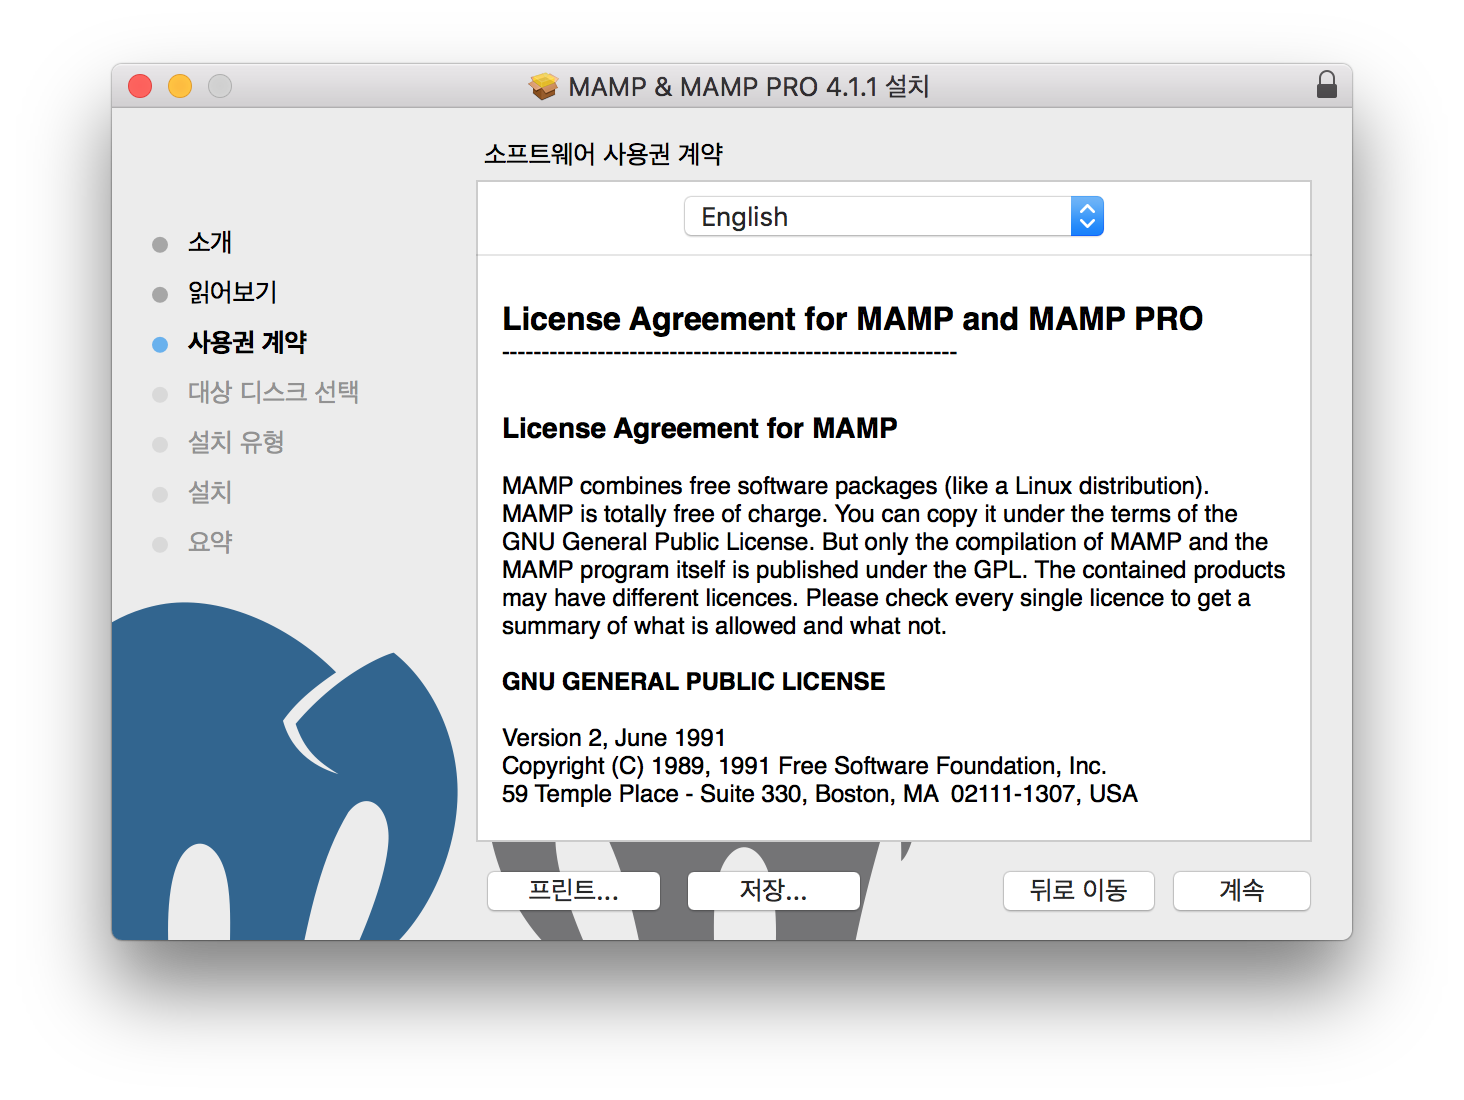Click the 프린트... button
This screenshot has width=1464, height=1100.
pos(574,890)
